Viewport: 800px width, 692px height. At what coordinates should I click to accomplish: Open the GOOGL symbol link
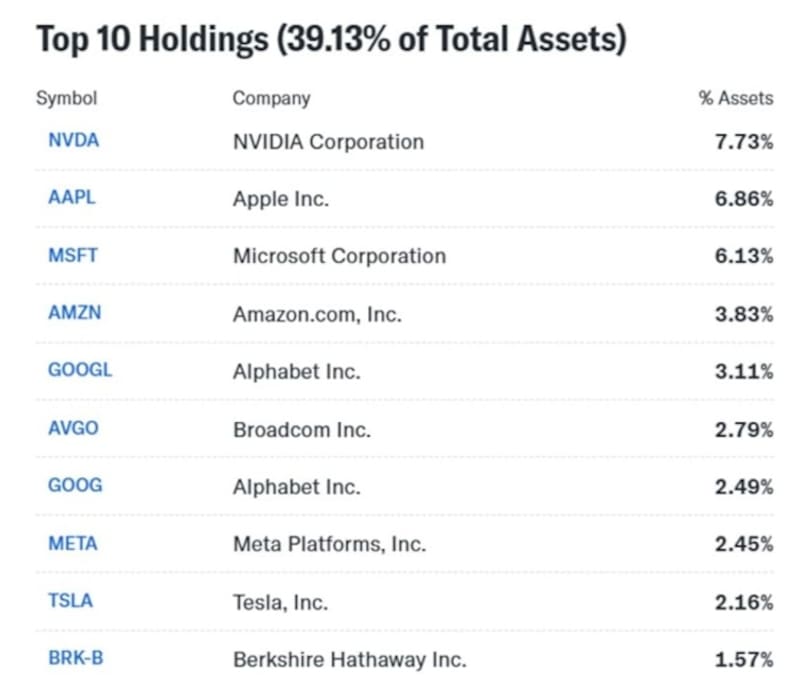(80, 370)
